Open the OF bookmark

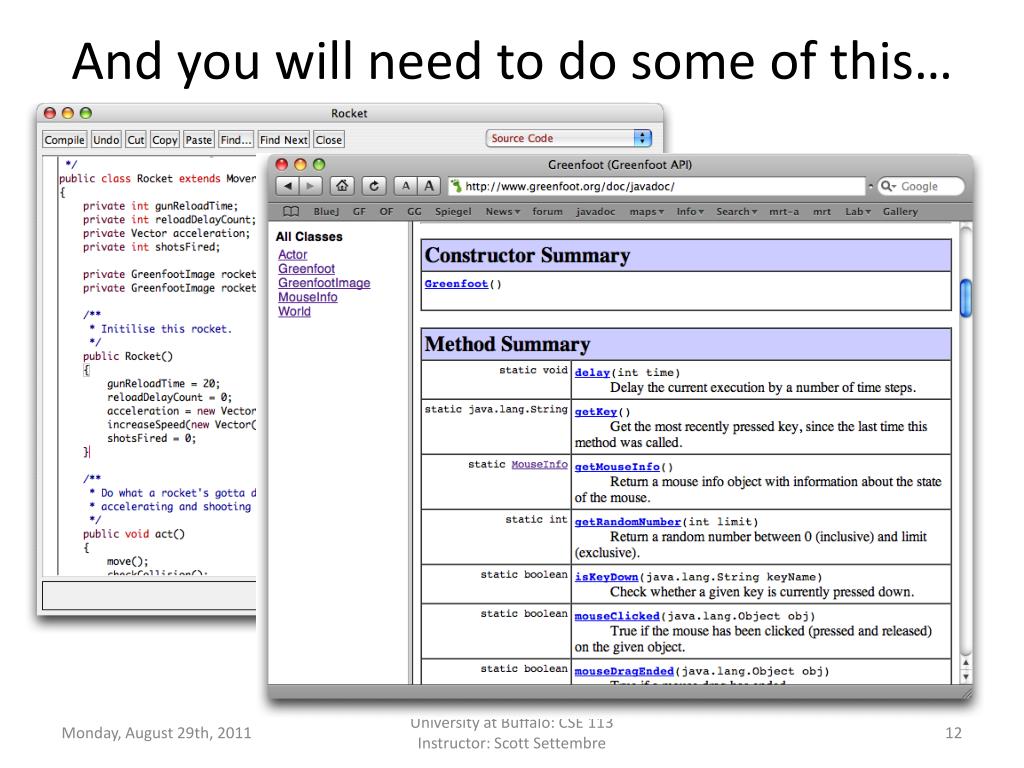point(387,212)
